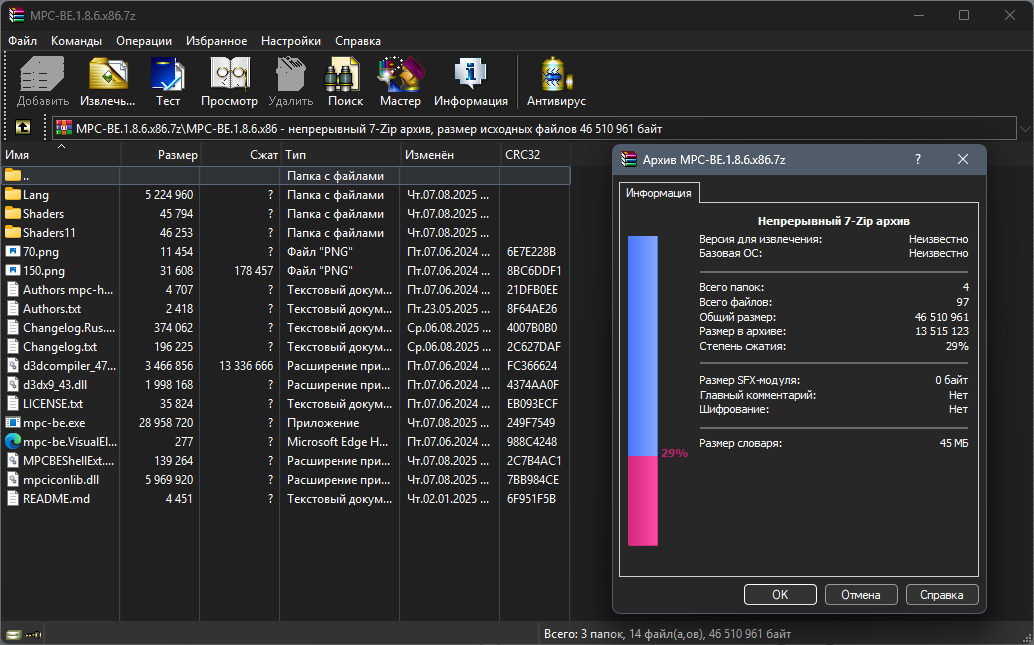
Task: Click the Lang folder icon
Action: pyautogui.click(x=13, y=195)
